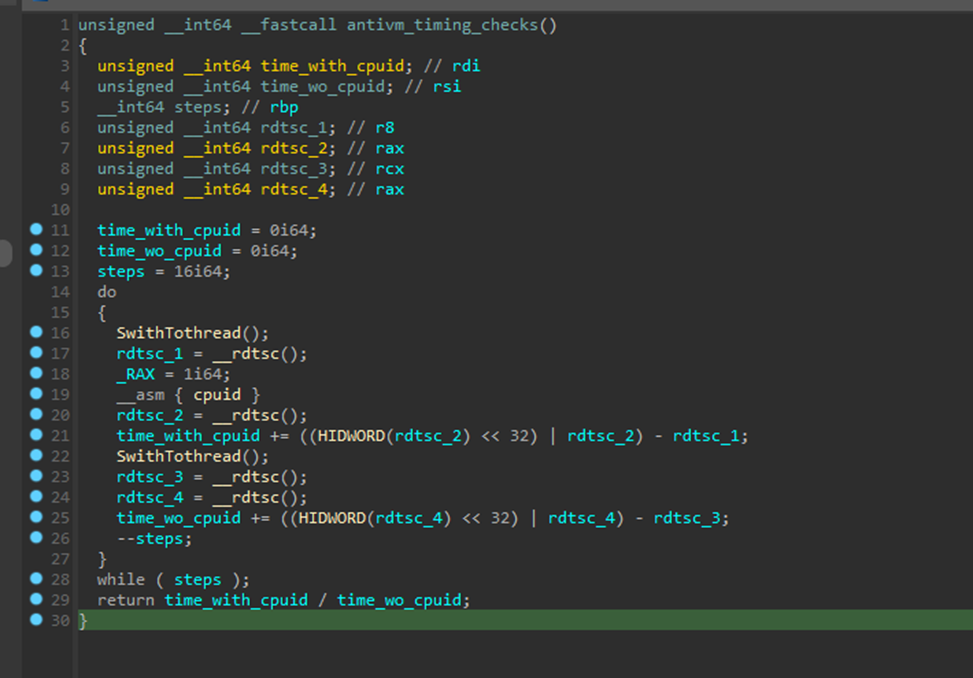Viewport: 973px width, 678px height.
Task: Click the steps variable in while condition
Action: 197,580
